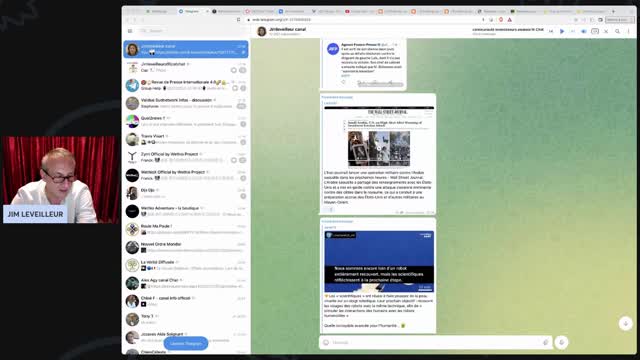Viewport: 640px width, 360px height.
Task: Click the Zynn Y-shaped logo avatar
Action: click(132, 157)
